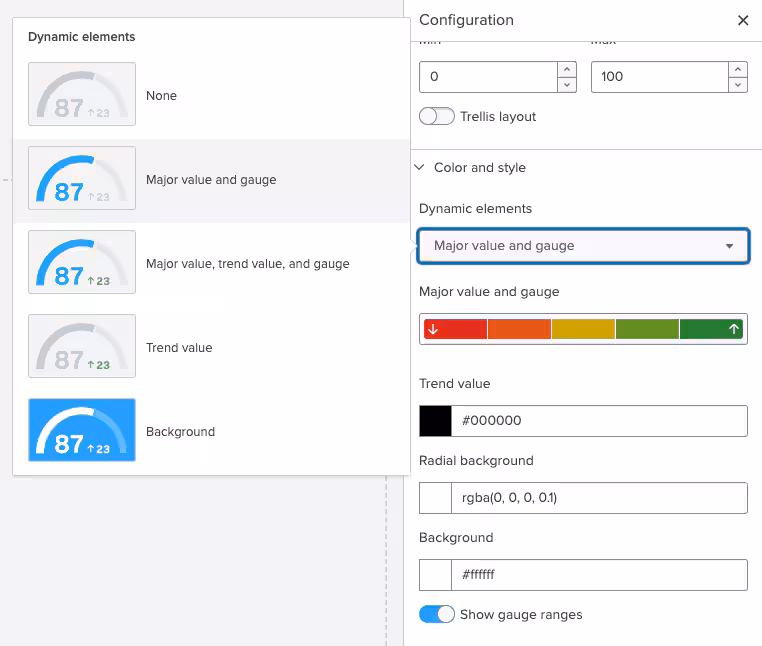The image size is (762, 646).
Task: Select the None gauge thumbnail
Action: tap(82, 95)
